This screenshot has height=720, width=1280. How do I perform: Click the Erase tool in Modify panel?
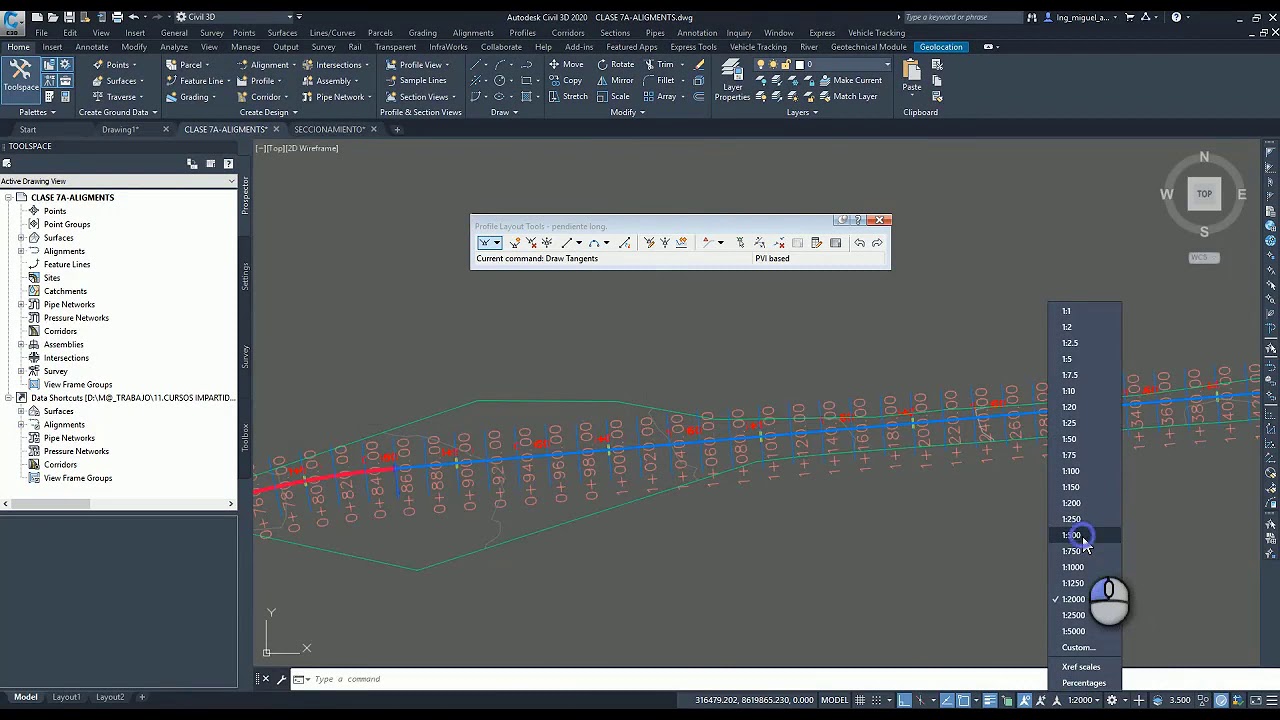699,64
